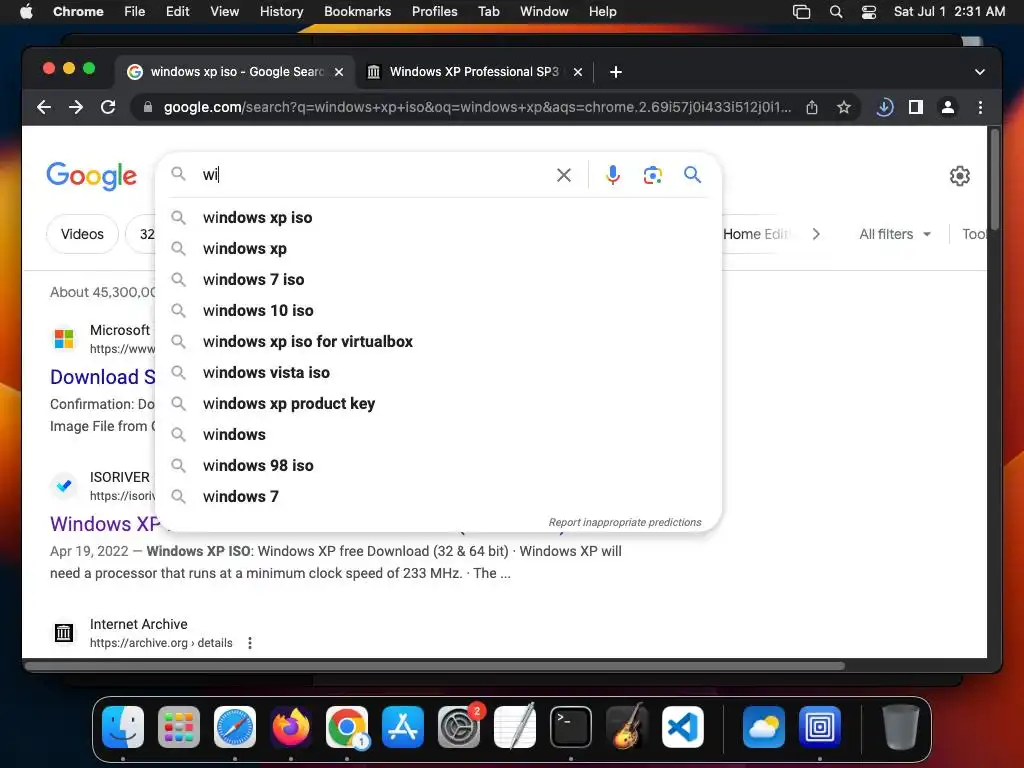Open the Apple menu
Viewport: 1024px width, 768px height.
coord(26,12)
